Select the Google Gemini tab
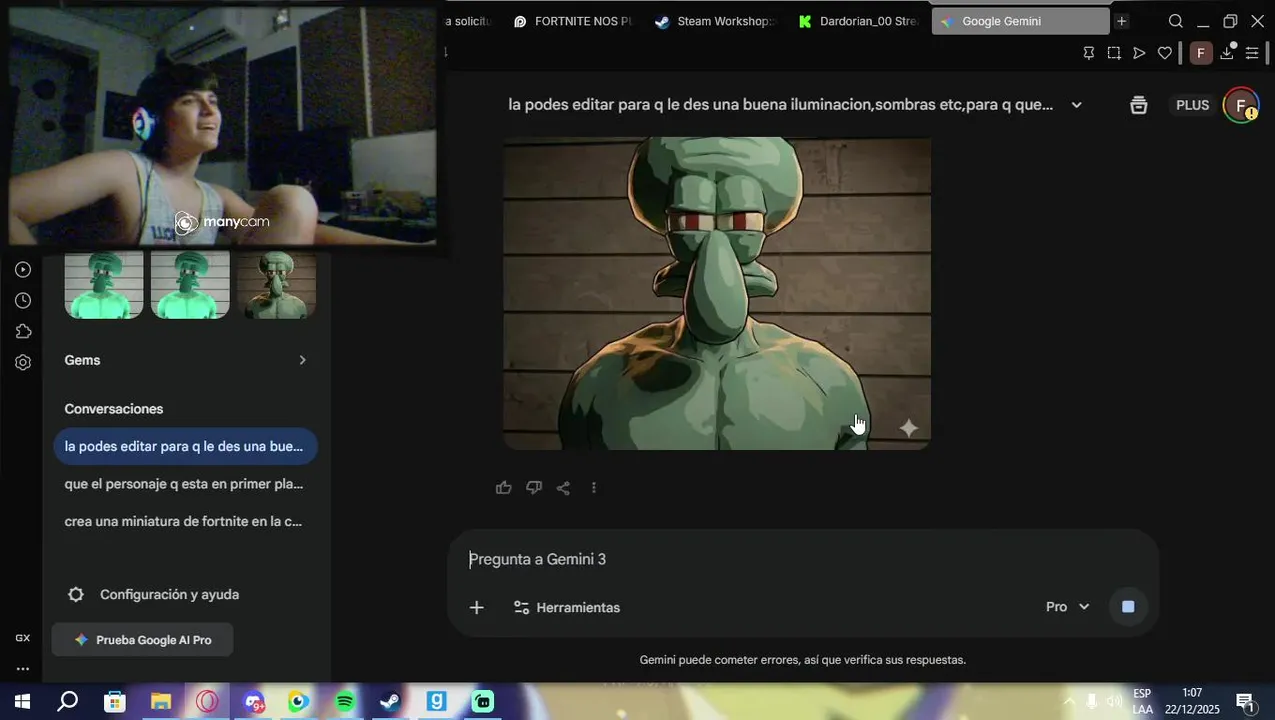 click(x=1020, y=21)
